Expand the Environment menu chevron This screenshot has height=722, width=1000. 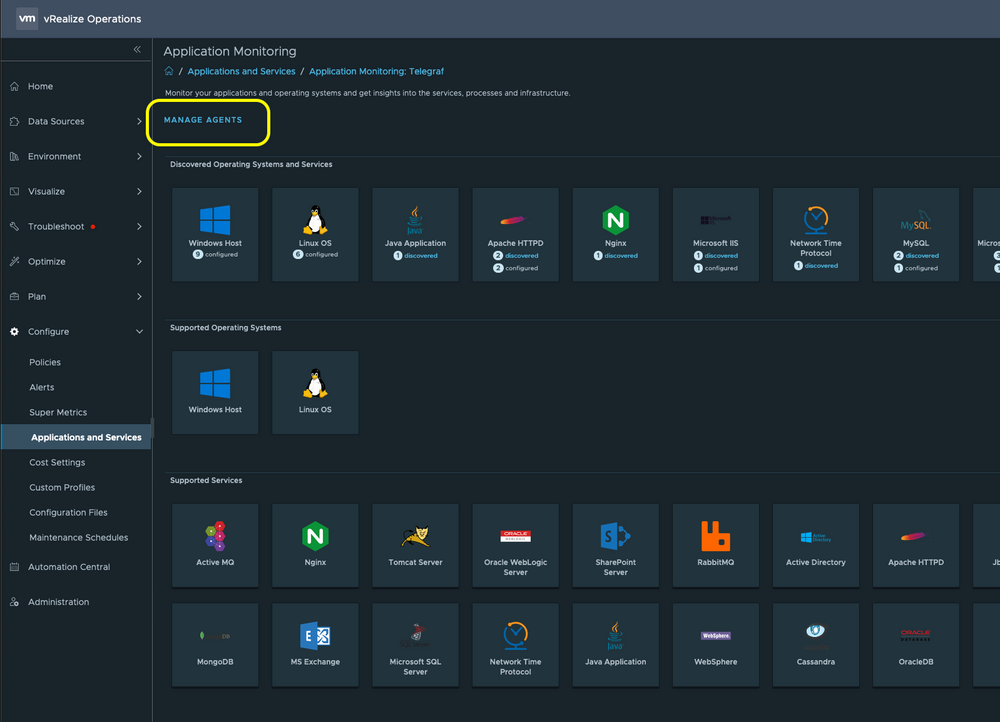click(x=139, y=156)
